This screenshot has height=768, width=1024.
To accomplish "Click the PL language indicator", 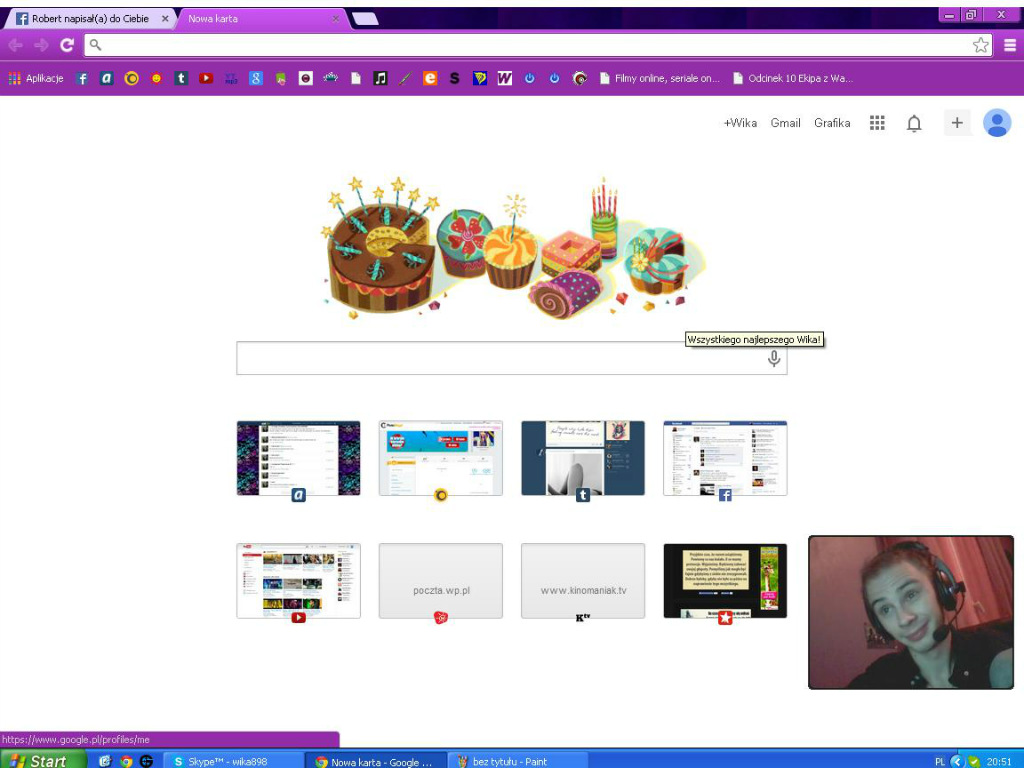I will [x=940, y=761].
